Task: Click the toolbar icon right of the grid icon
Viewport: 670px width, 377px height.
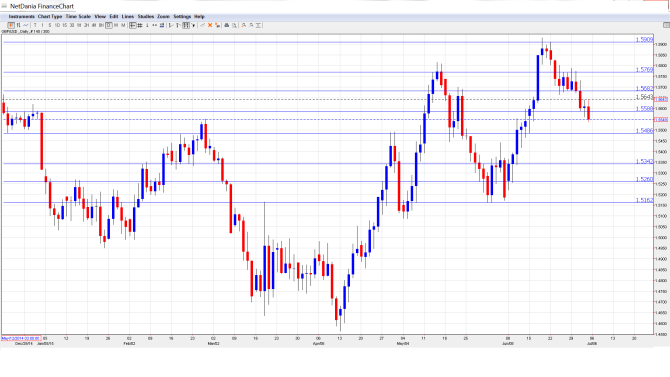Action: (147, 25)
